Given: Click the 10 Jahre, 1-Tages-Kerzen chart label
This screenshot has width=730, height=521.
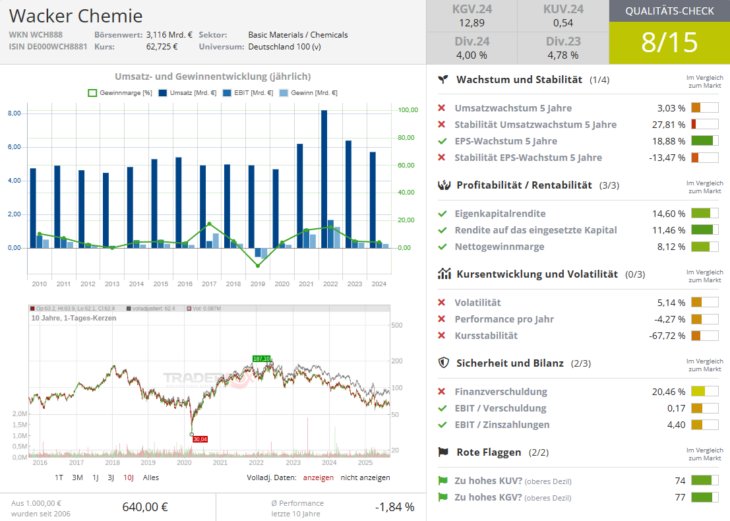Looking at the screenshot, I should coord(74,318).
